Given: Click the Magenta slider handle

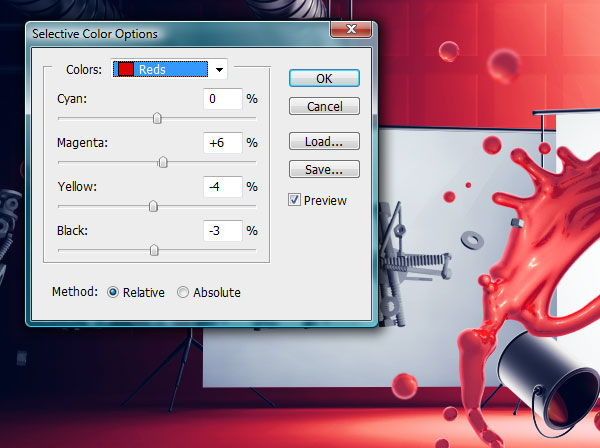Looking at the screenshot, I should [x=163, y=162].
